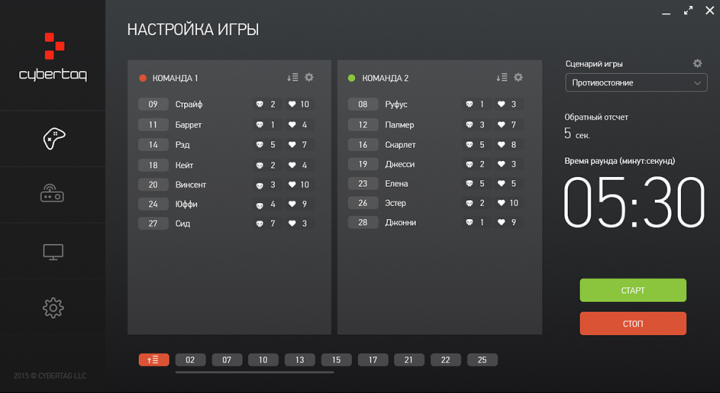Click heart health value for Рэд

point(299,145)
